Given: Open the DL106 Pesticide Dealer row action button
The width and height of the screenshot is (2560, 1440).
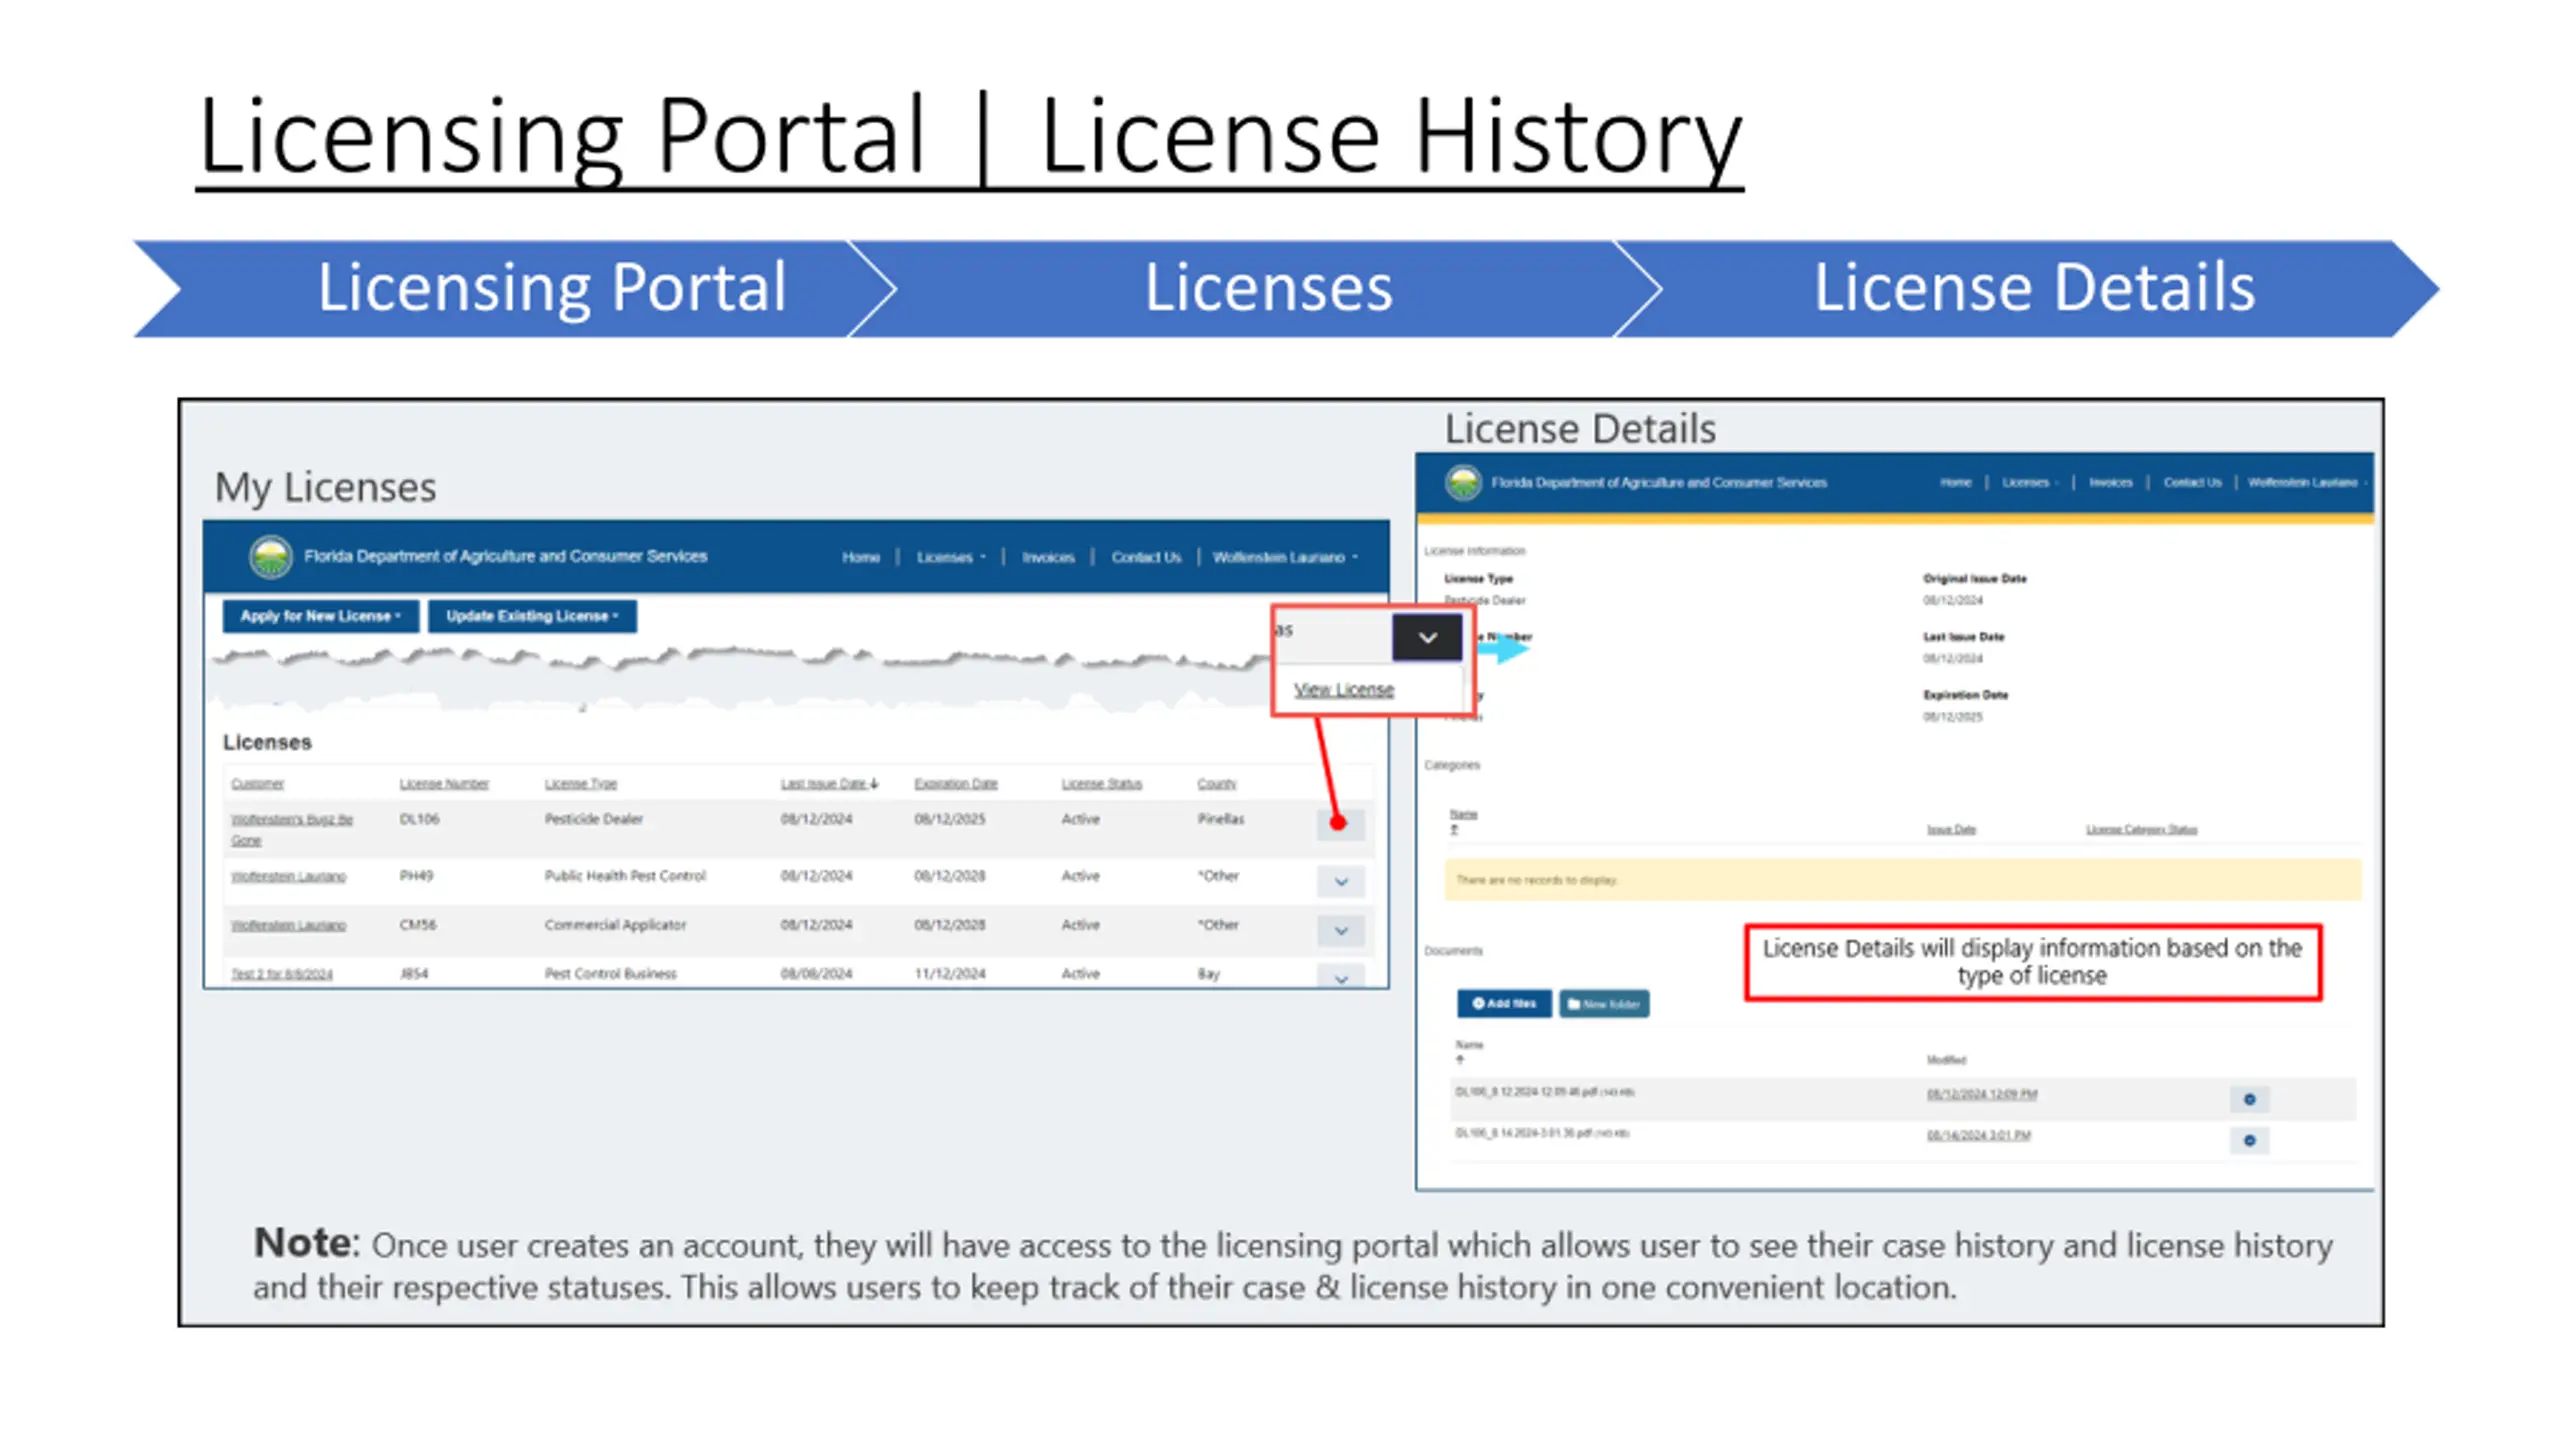Looking at the screenshot, I should pos(1340,824).
